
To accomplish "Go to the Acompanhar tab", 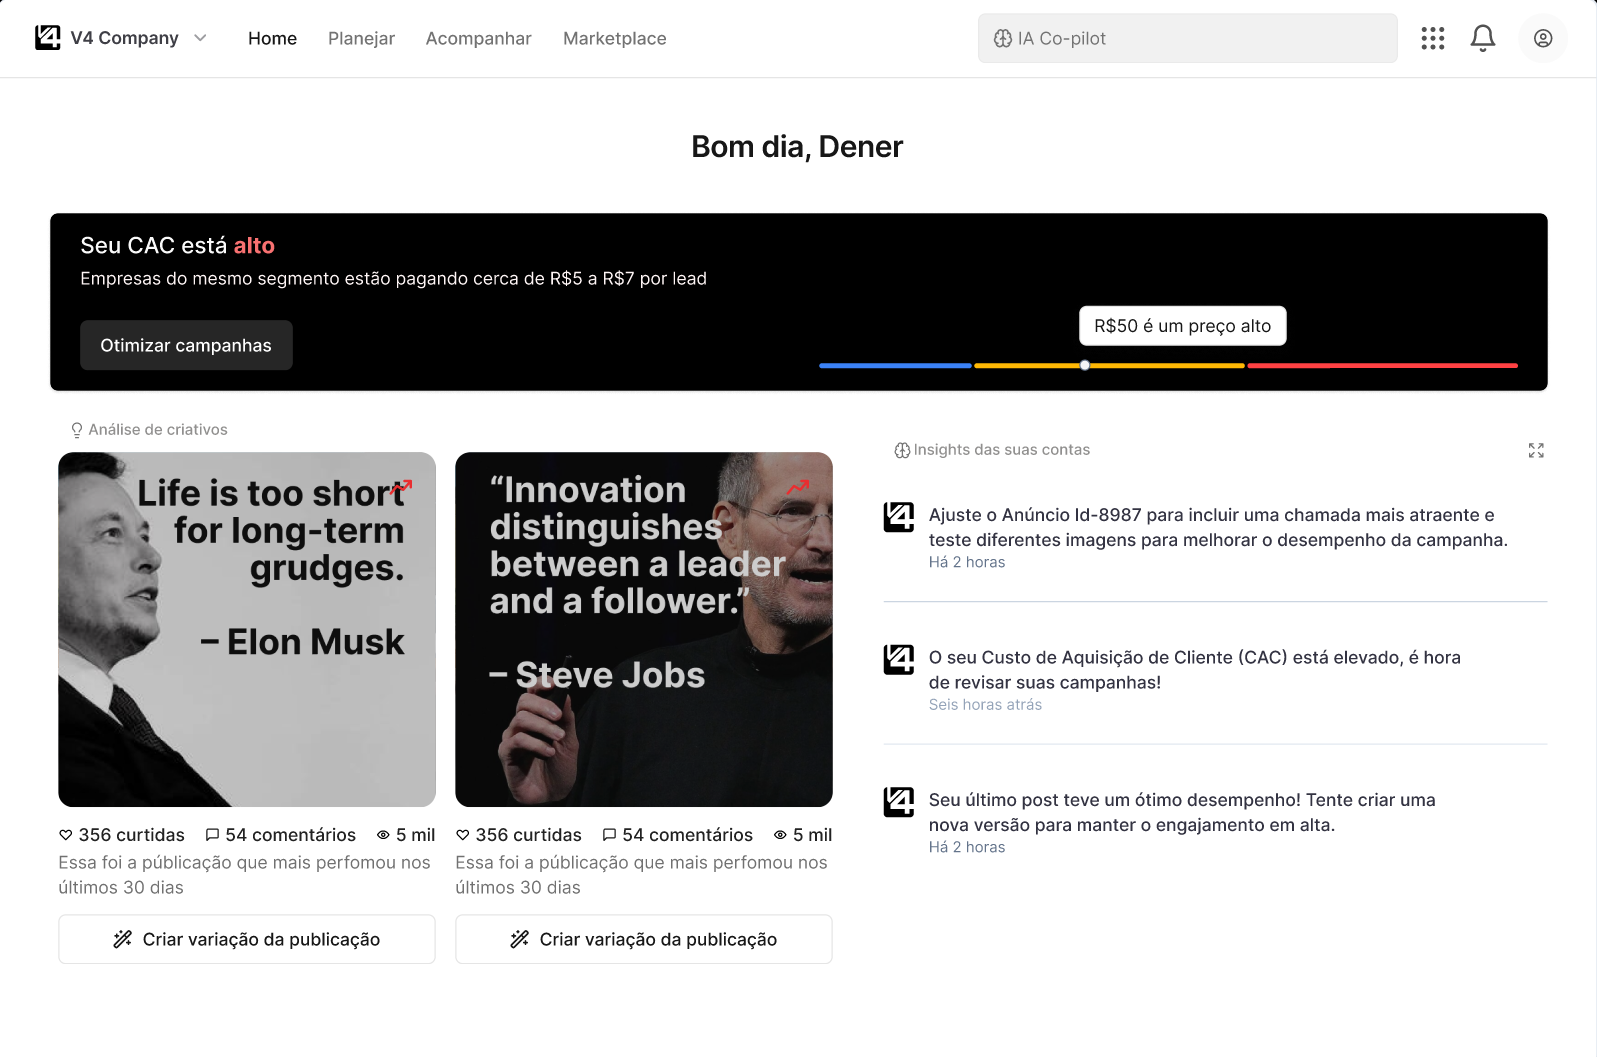I will click(x=478, y=38).
